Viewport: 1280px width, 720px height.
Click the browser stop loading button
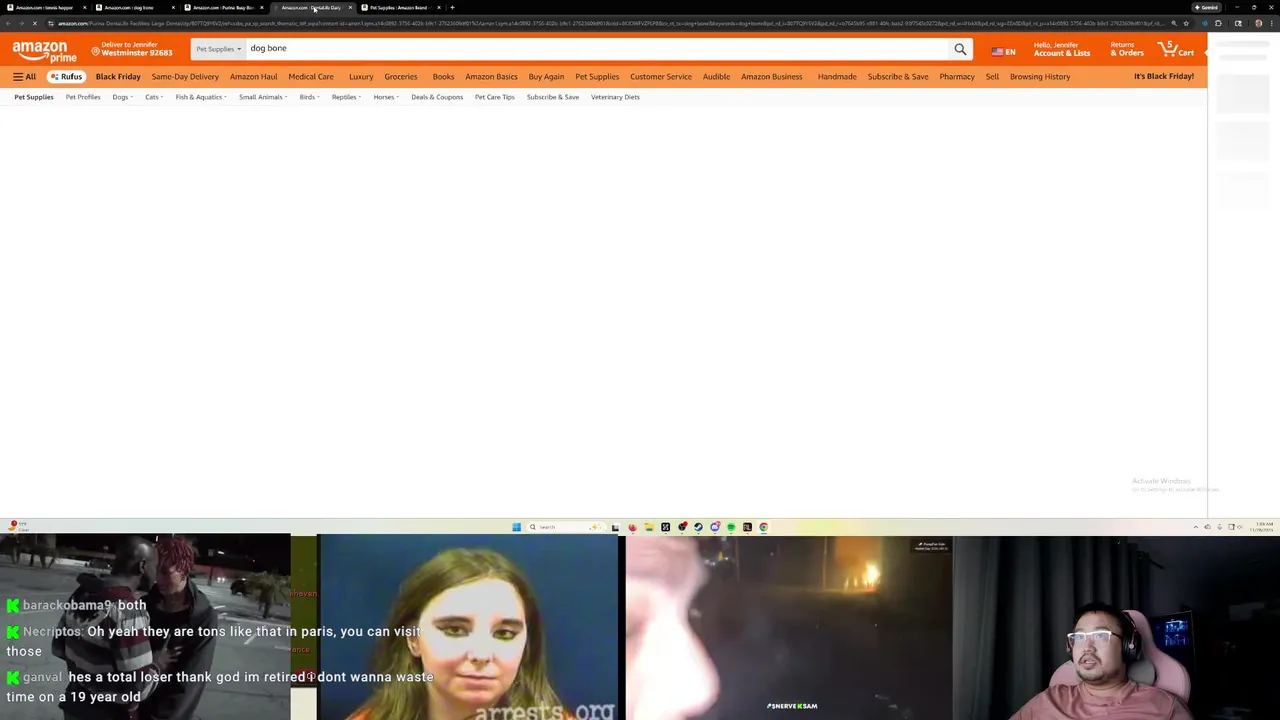point(34,23)
